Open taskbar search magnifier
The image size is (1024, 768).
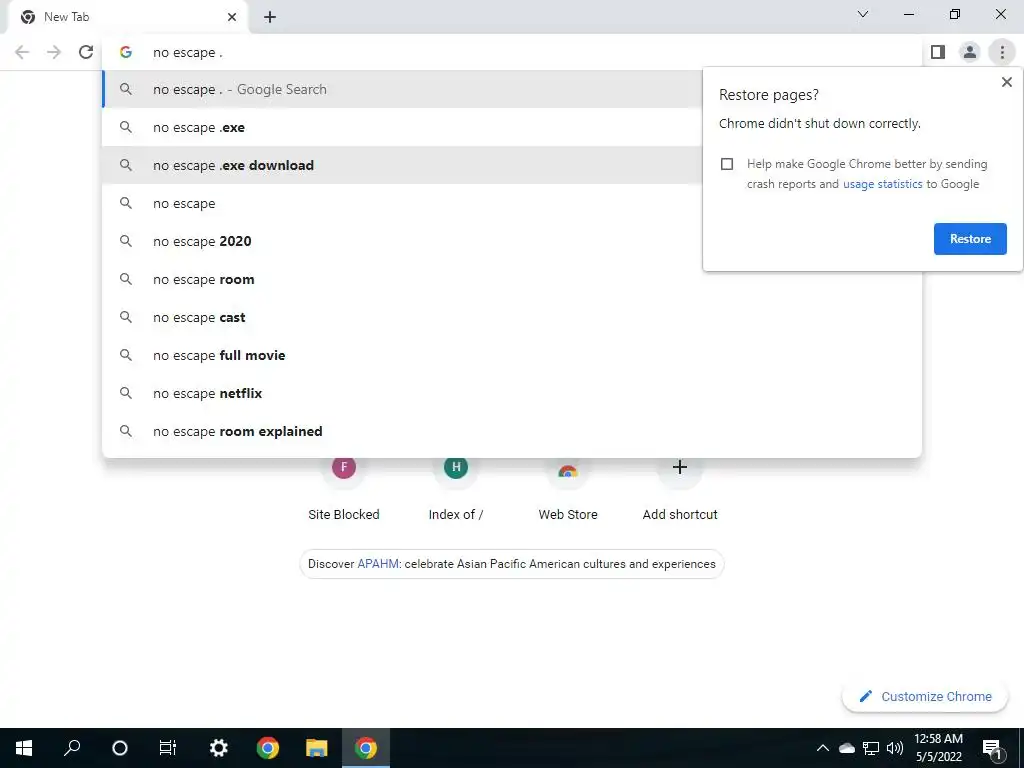[72, 748]
